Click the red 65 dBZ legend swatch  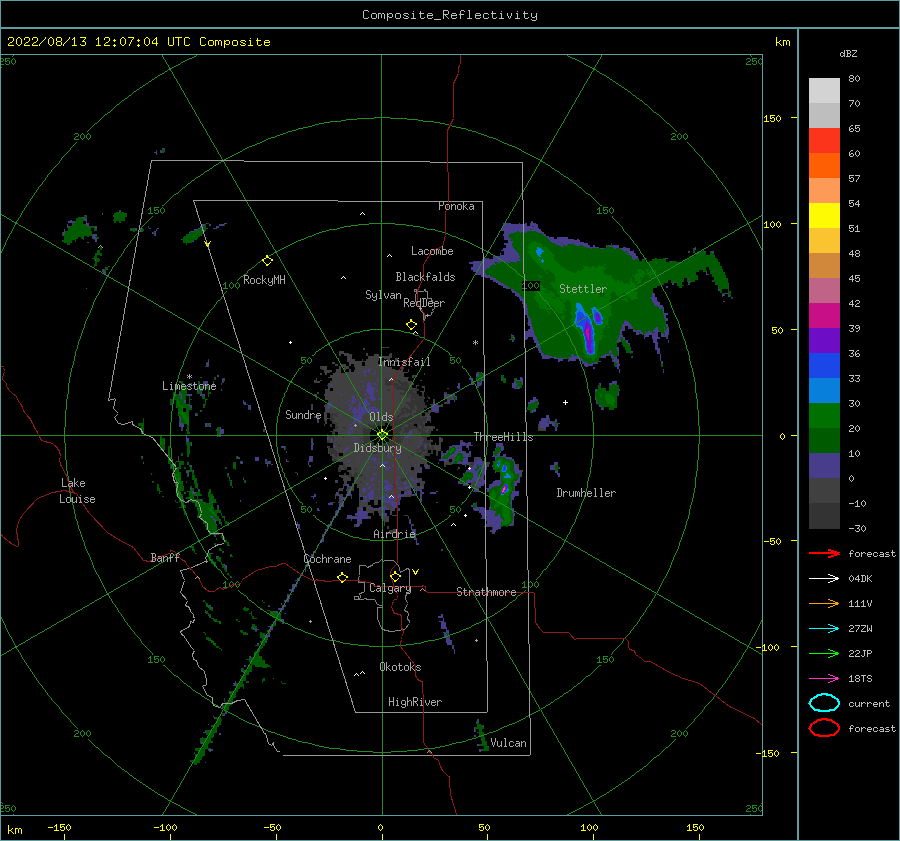tap(824, 141)
